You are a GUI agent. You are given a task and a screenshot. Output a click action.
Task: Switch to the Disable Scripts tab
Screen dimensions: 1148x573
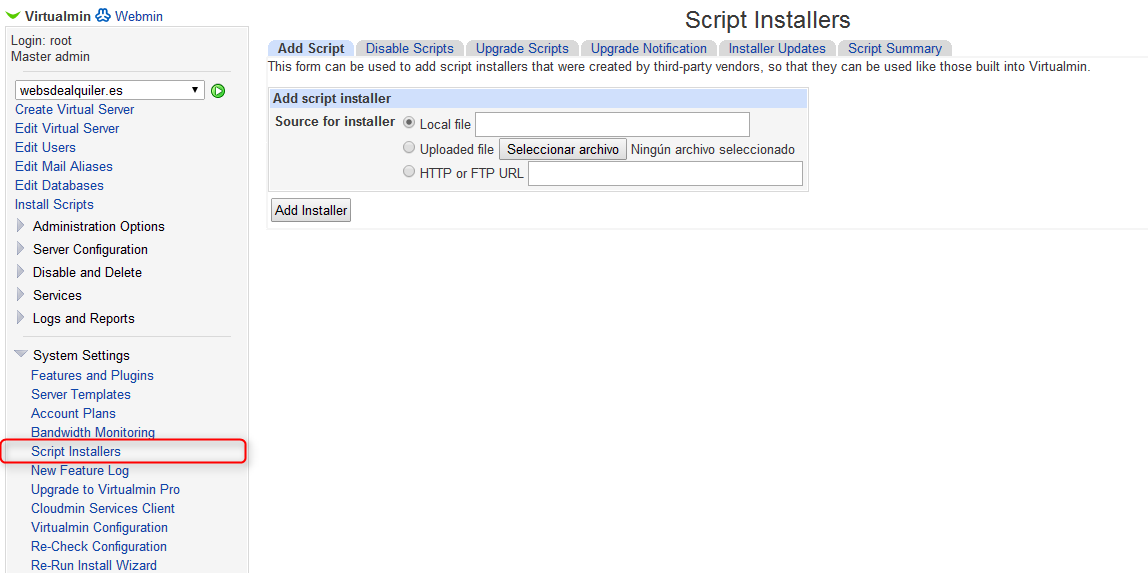click(409, 48)
